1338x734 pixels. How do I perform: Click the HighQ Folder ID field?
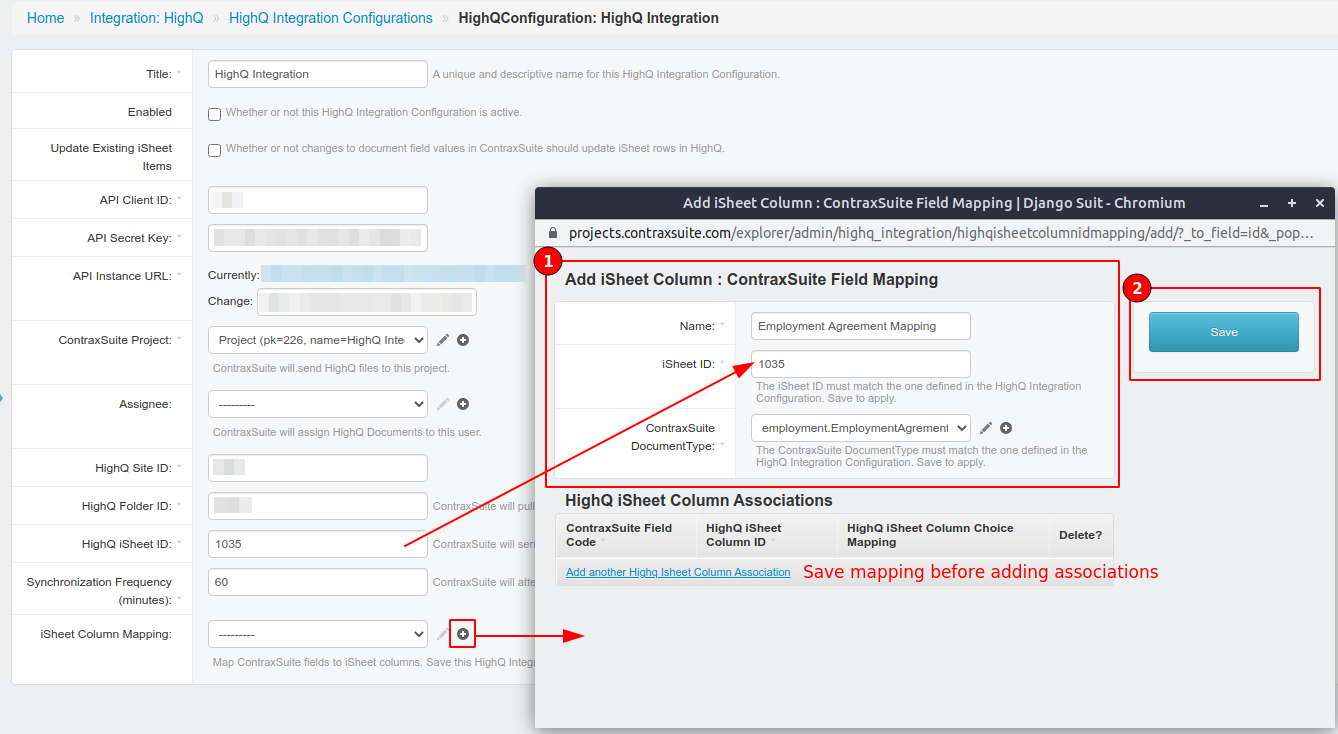click(x=318, y=506)
